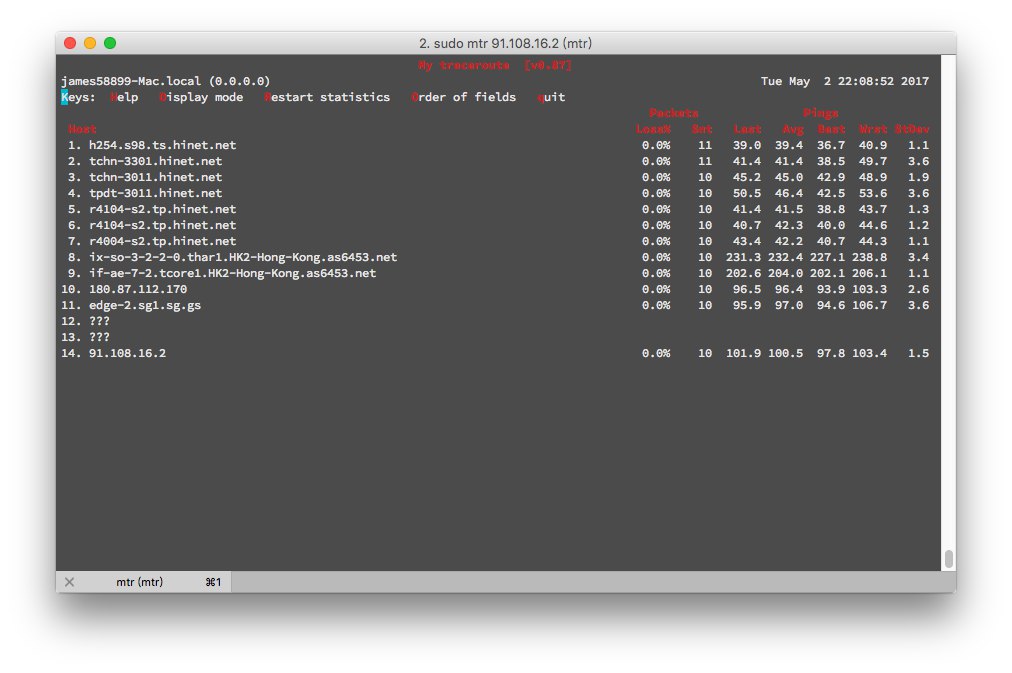Click the window title sudo mtr 91.108.16.2
Screen dimensions: 1012x673
[505, 43]
